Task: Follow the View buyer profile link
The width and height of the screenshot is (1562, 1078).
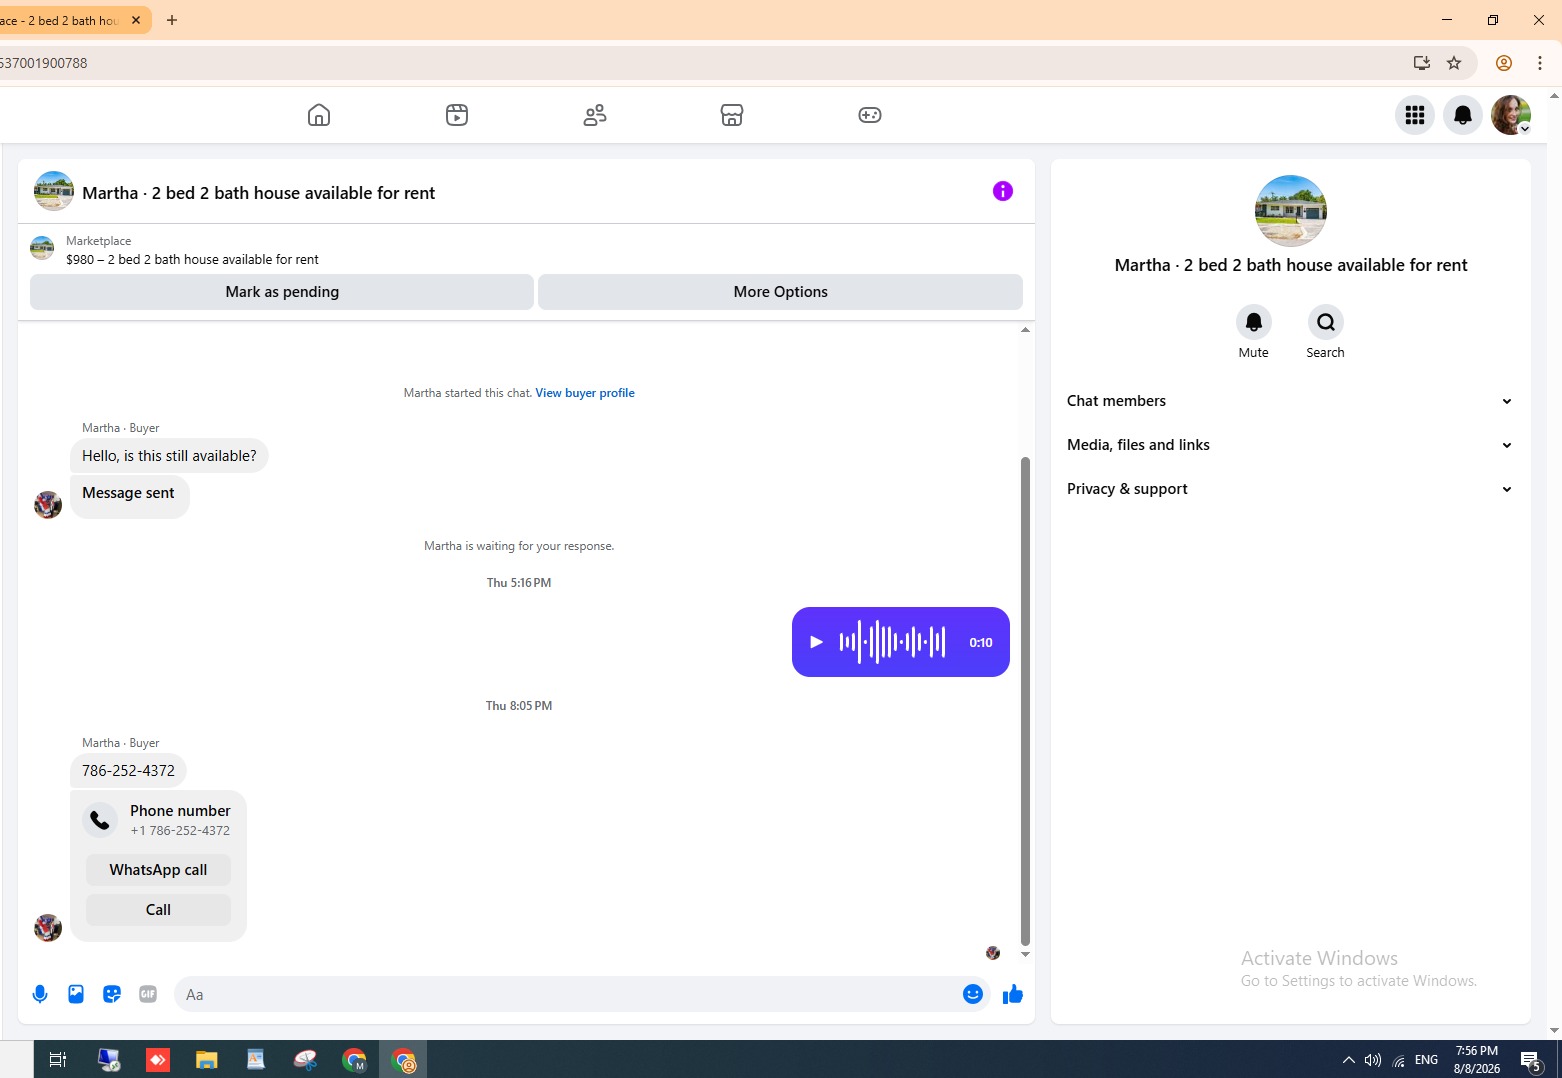Action: 585,393
